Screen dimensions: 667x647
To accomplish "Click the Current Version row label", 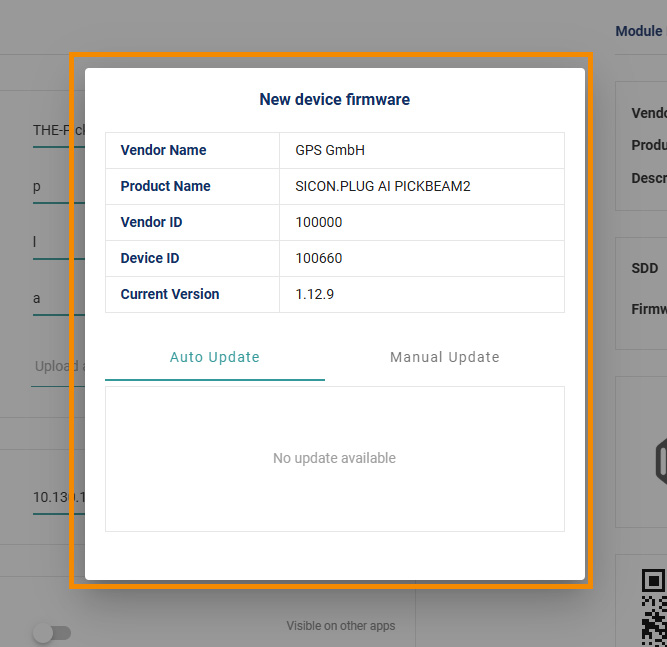I will [x=170, y=294].
